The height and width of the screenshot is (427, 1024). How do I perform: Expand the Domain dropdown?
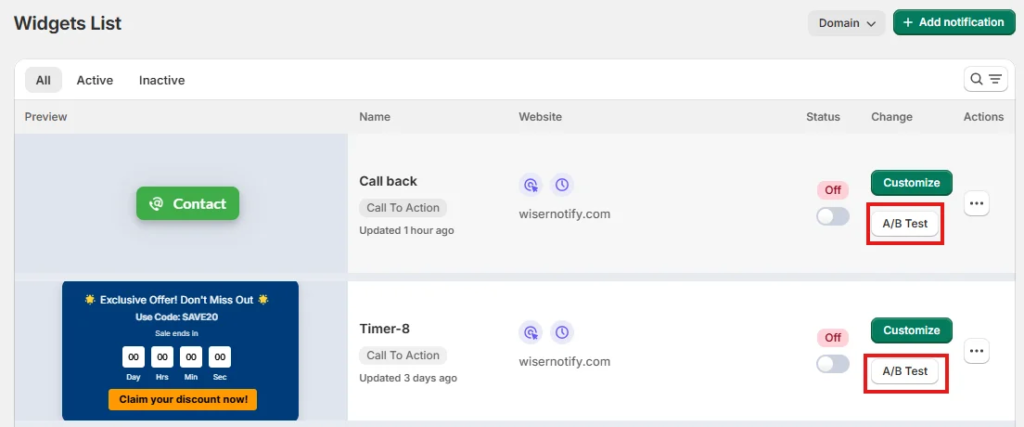point(846,22)
